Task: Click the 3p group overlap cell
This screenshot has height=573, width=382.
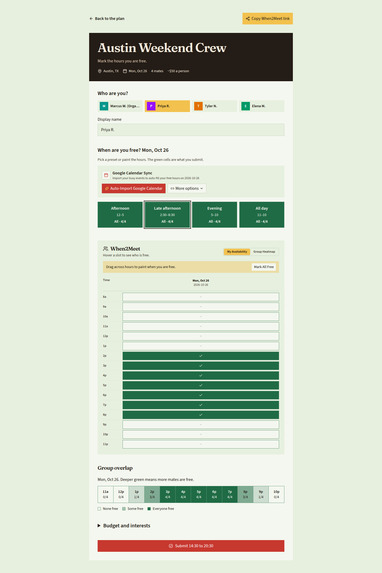Action: [167, 494]
